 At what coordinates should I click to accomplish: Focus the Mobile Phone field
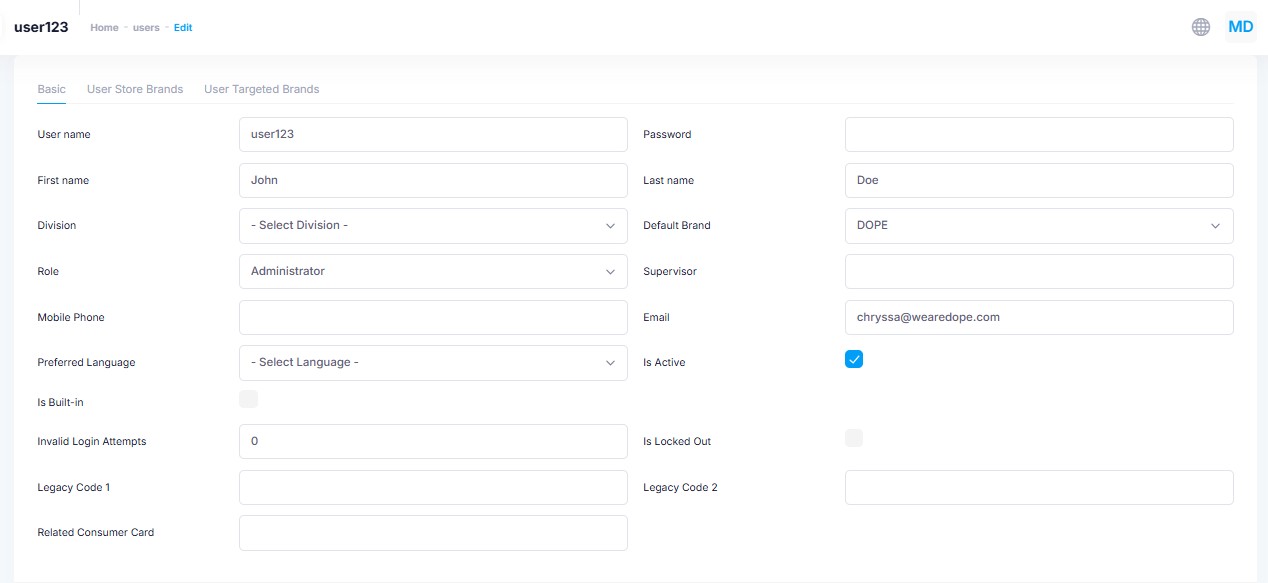pyautogui.click(x=433, y=317)
